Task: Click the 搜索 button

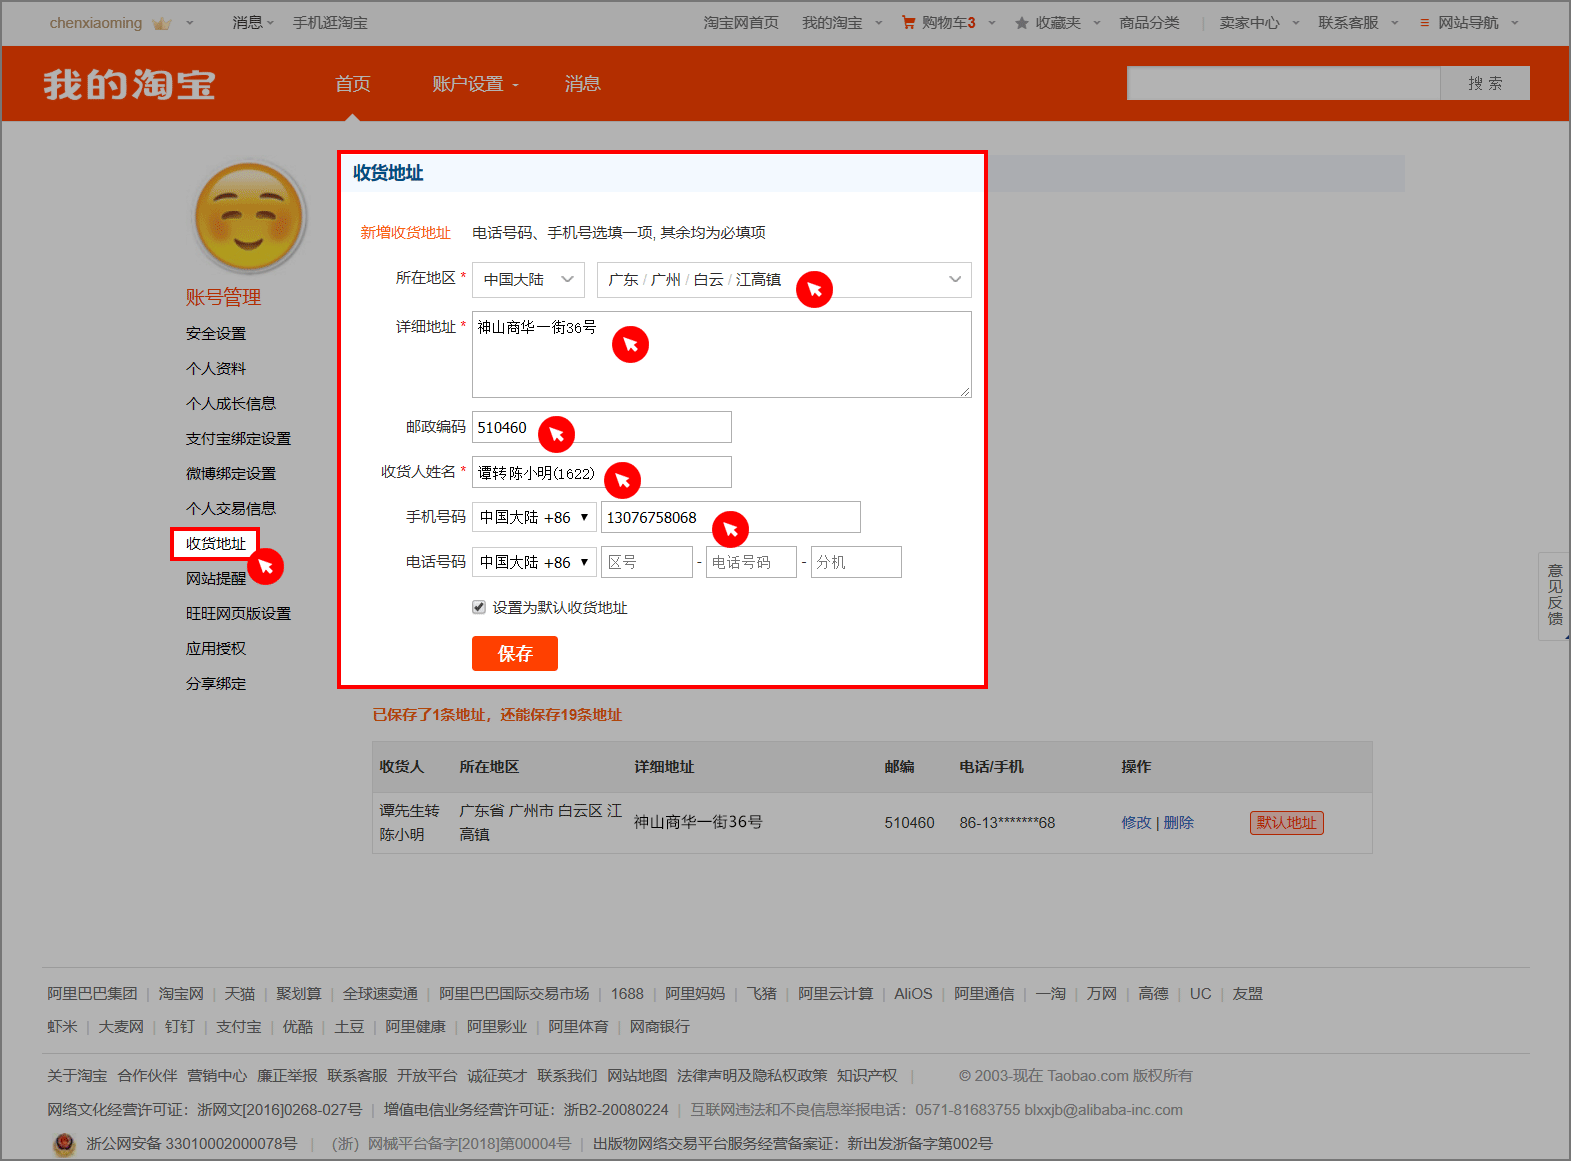Action: tap(1485, 83)
